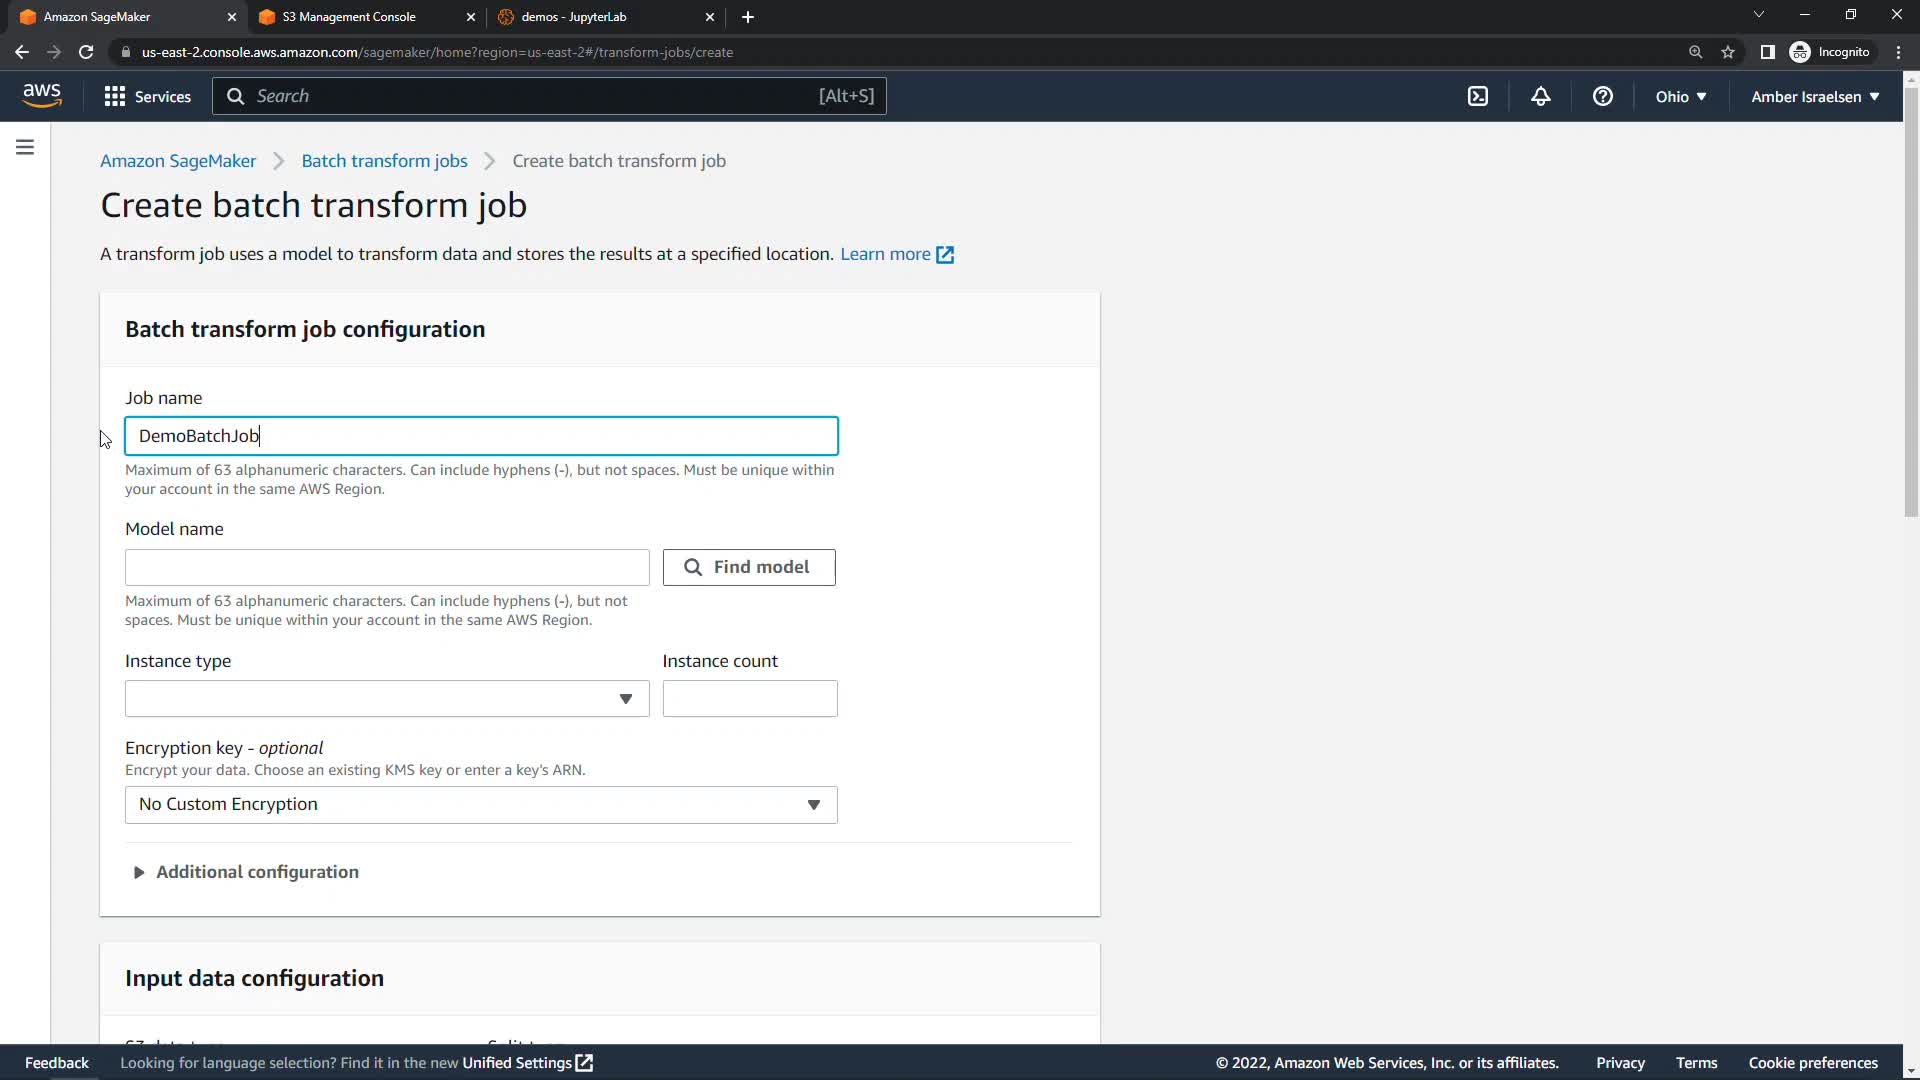Open the notifications bell
Screen dimensions: 1920x1080
[x=1540, y=96]
